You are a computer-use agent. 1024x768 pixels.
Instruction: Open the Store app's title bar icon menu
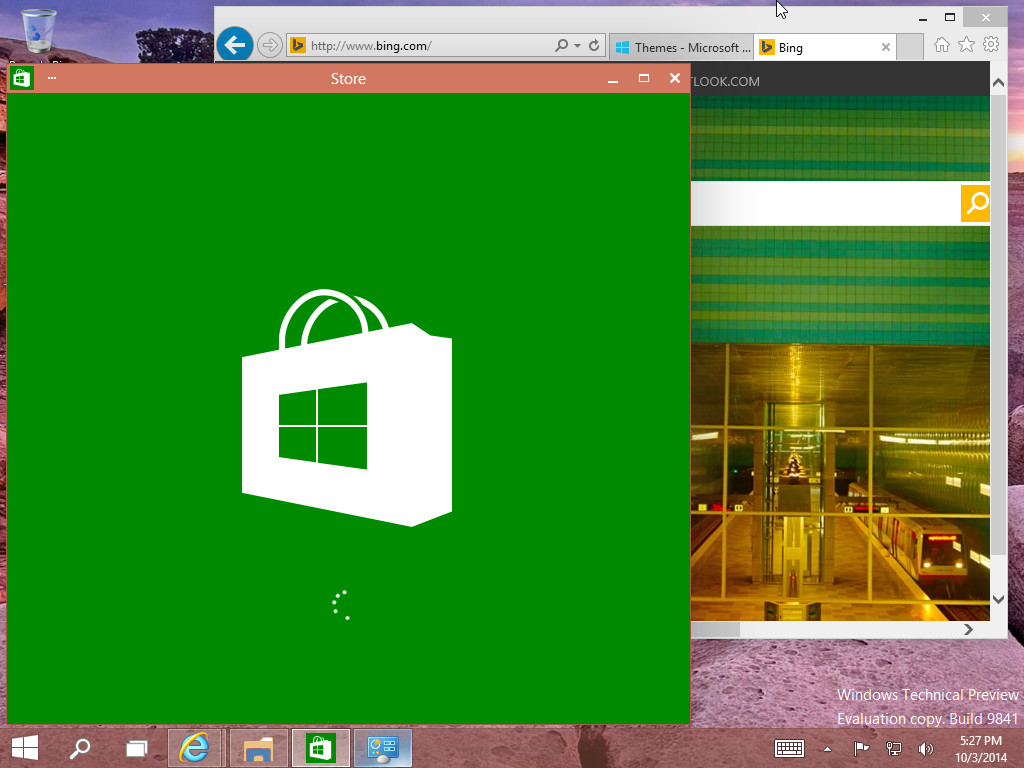pyautogui.click(x=22, y=78)
